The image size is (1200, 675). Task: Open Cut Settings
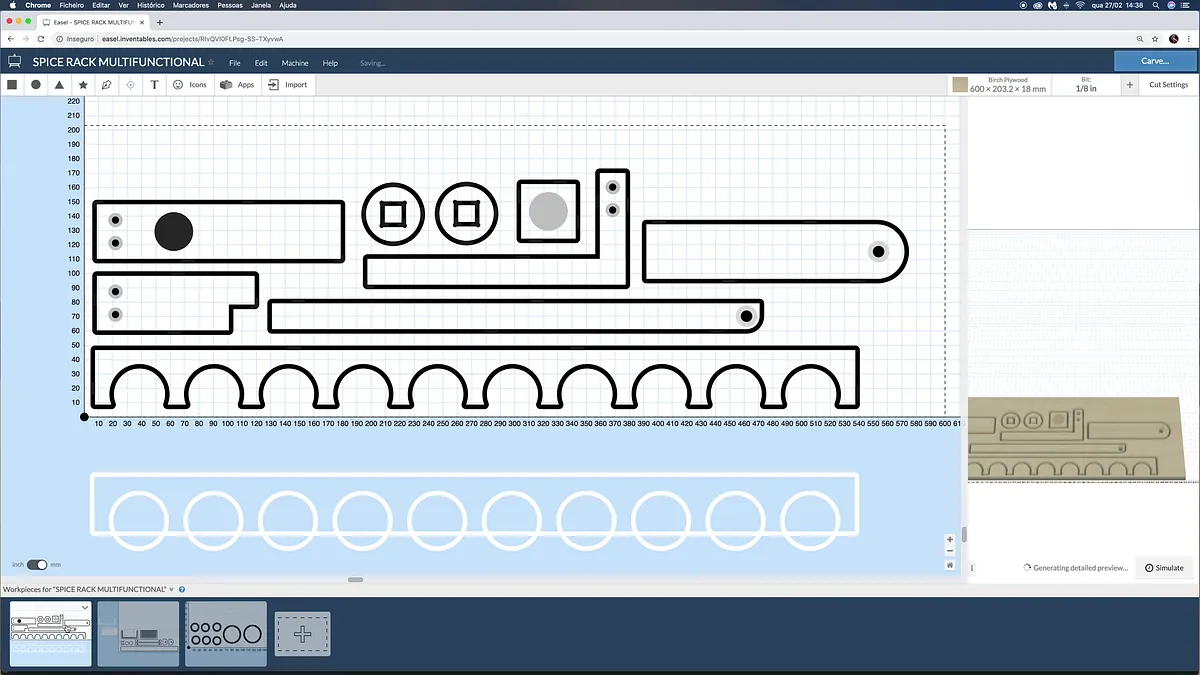[1169, 85]
